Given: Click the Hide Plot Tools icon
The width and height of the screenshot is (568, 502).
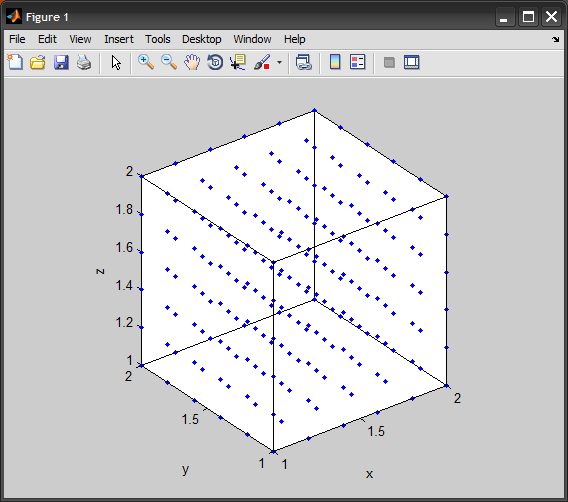Looking at the screenshot, I should (x=389, y=63).
